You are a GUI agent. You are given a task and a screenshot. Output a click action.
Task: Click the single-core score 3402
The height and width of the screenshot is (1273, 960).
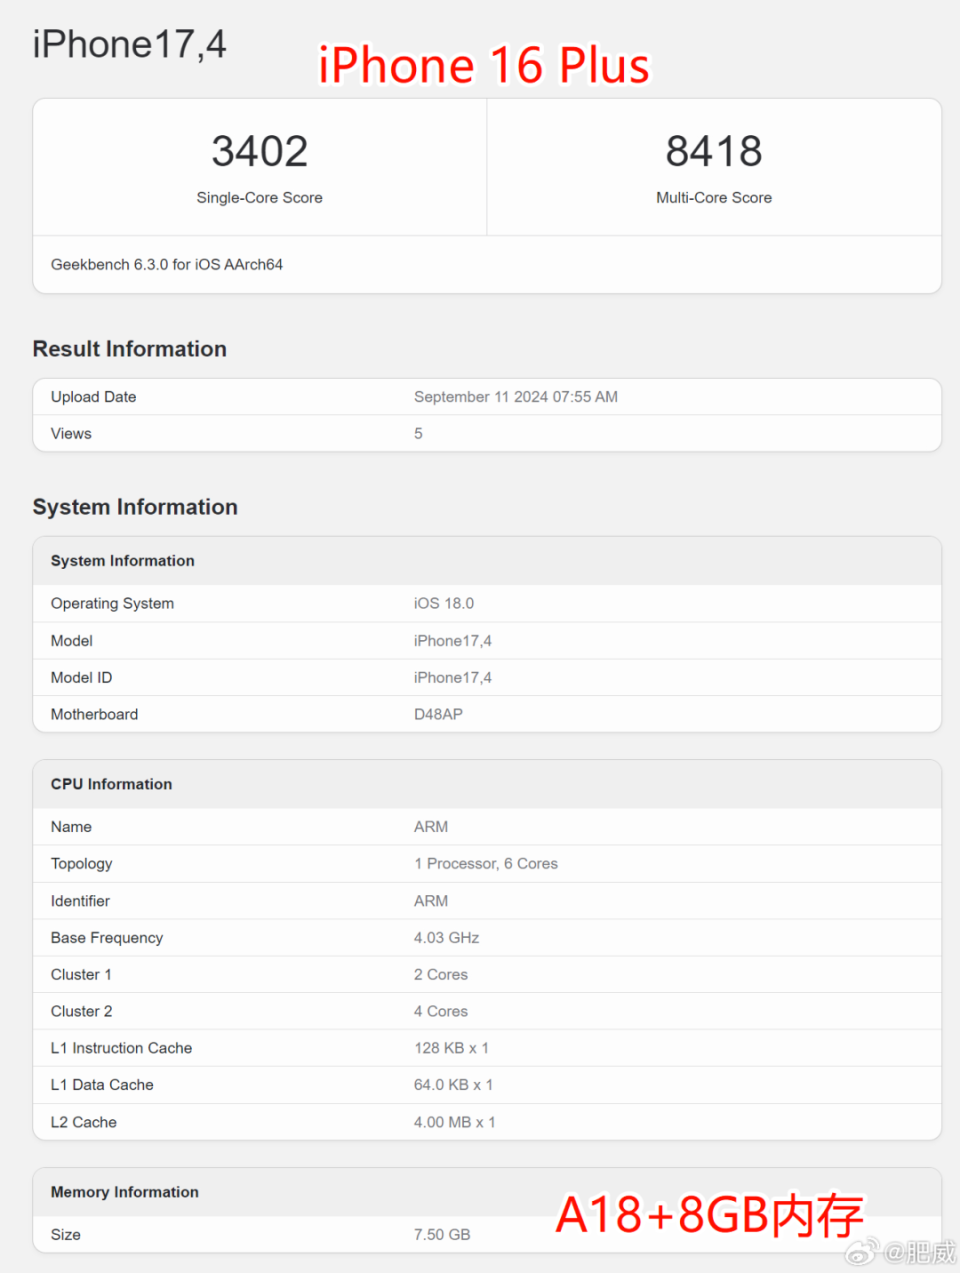pyautogui.click(x=259, y=152)
